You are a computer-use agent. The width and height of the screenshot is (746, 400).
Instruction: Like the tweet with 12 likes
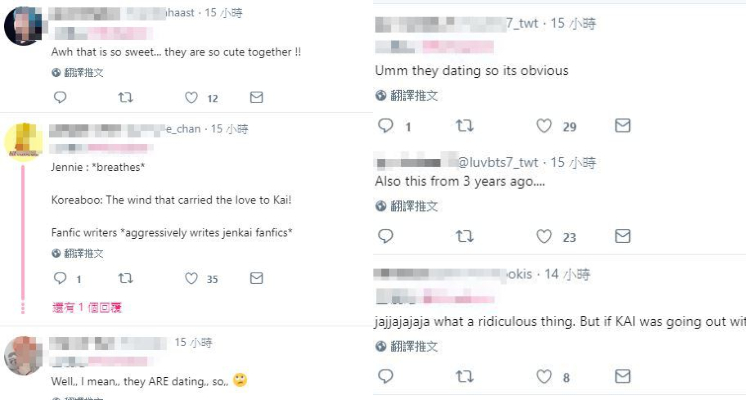(192, 98)
